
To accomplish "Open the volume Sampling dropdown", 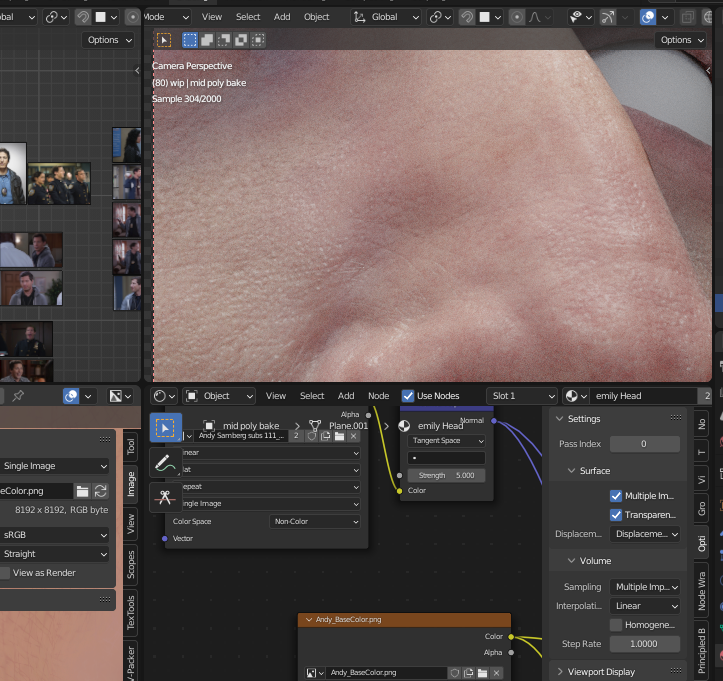I will point(645,587).
